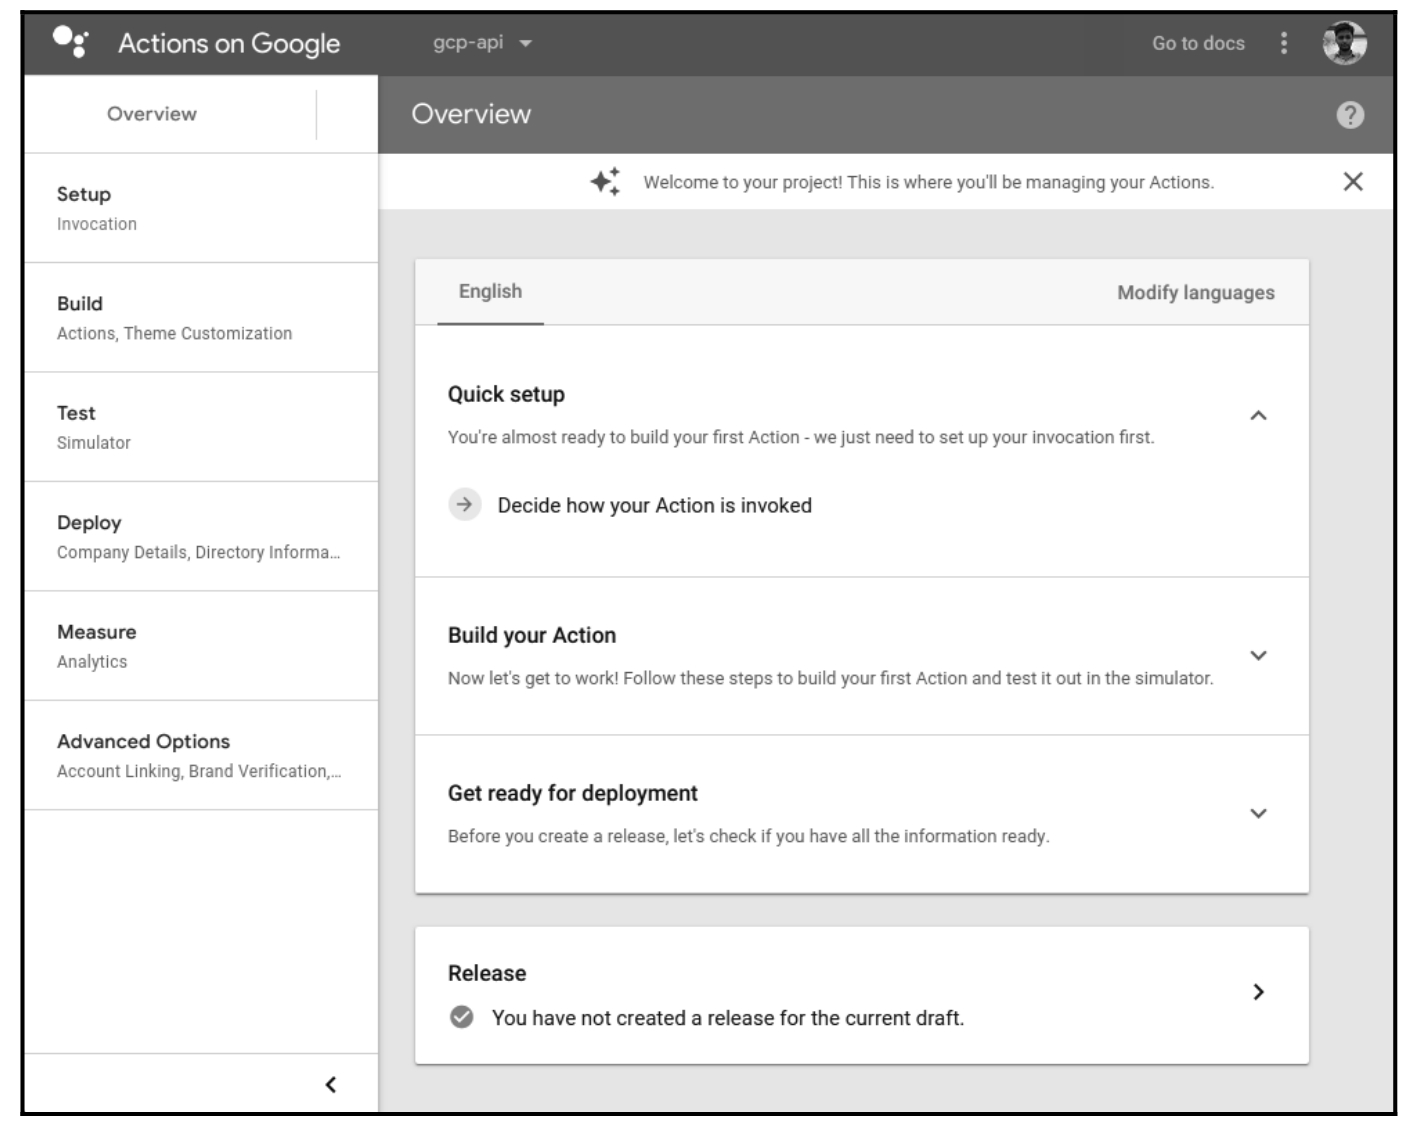Click the release status checkmark icon
1412x1127 pixels.
[462, 1017]
